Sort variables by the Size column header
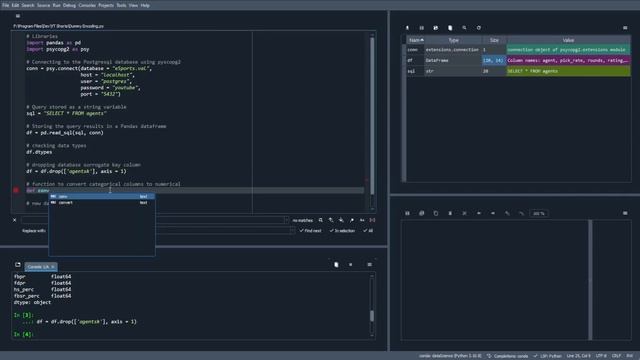The image size is (640, 360). point(494,40)
